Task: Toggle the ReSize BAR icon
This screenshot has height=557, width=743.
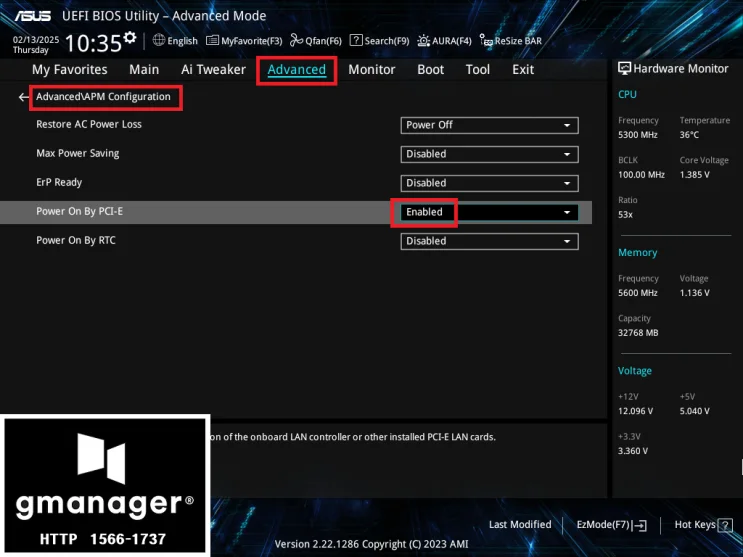Action: tap(486, 41)
